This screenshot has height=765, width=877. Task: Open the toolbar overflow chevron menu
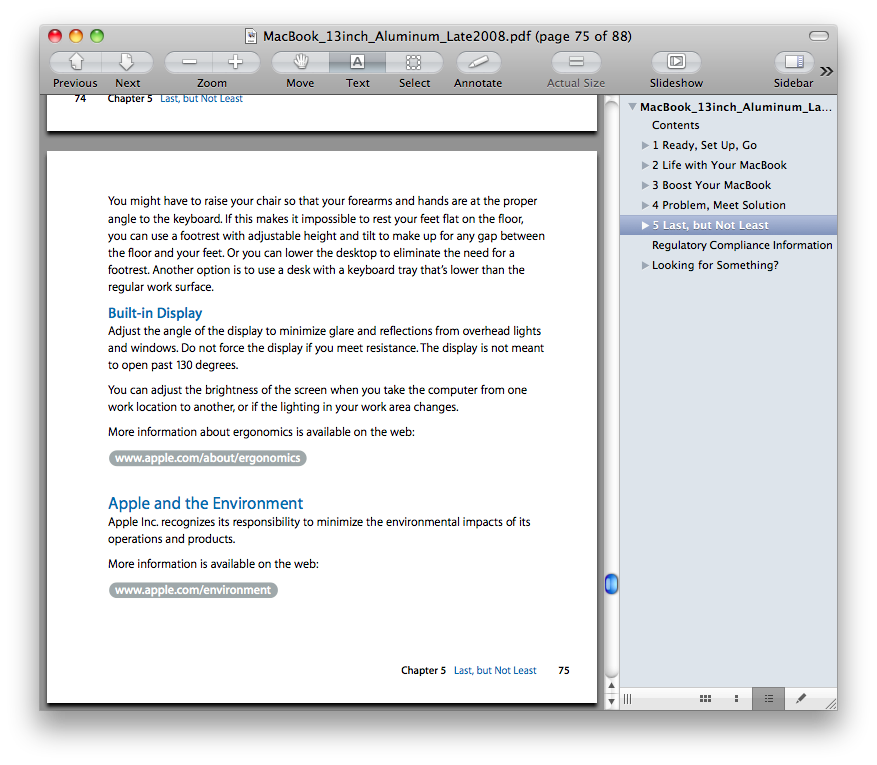coord(826,71)
